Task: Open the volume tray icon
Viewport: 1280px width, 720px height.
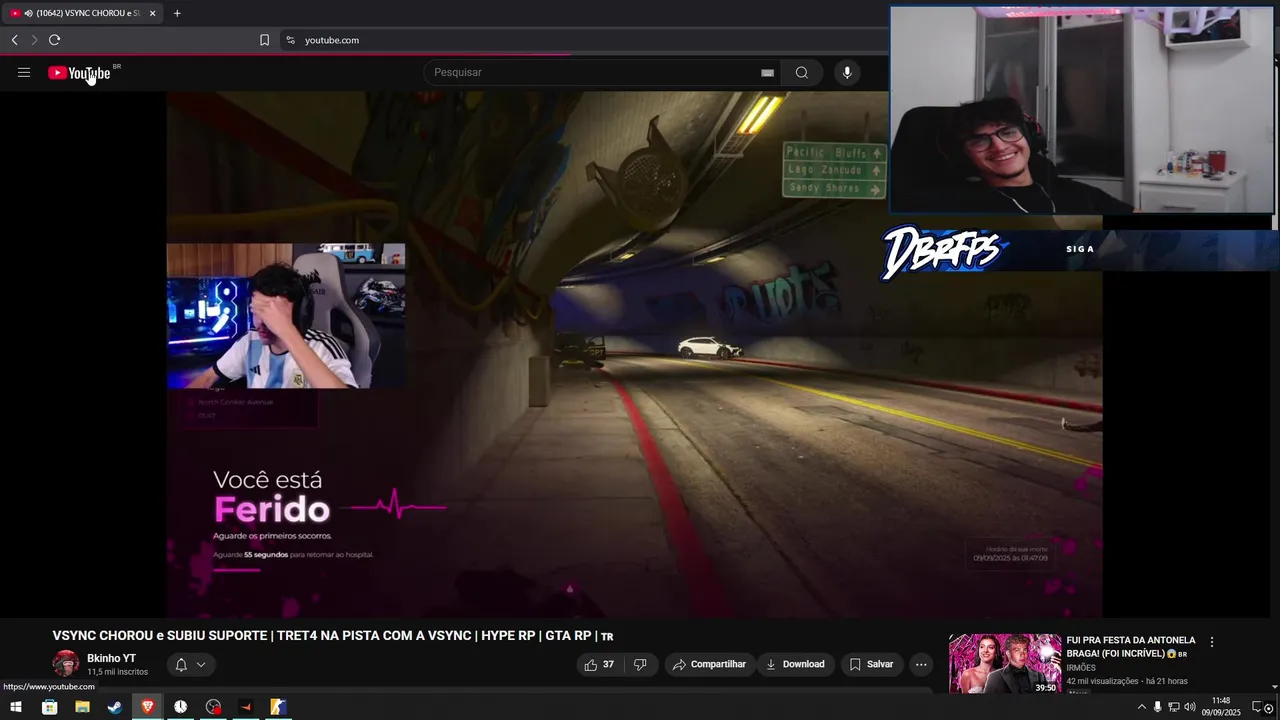Action: point(1190,707)
